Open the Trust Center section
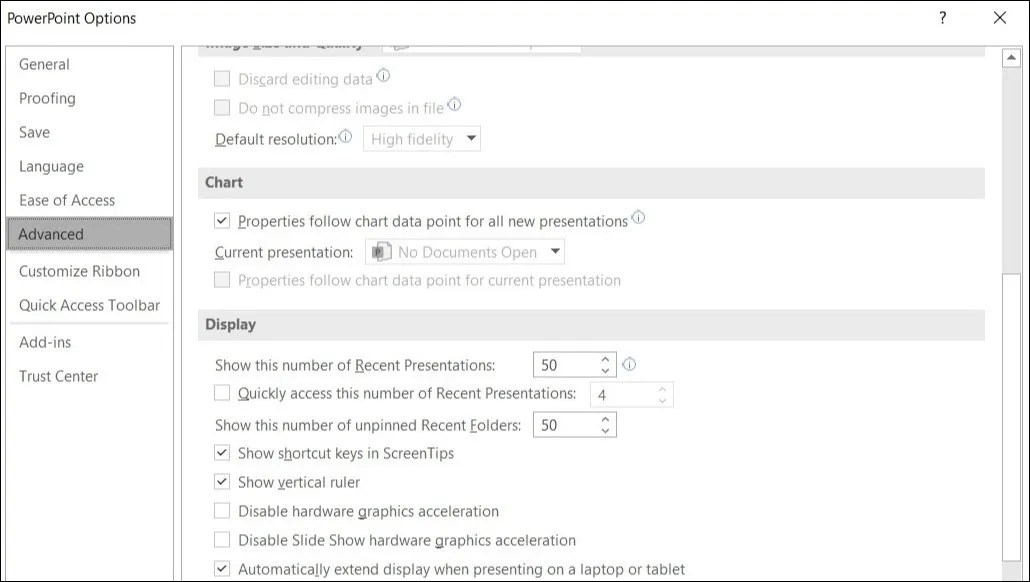The image size is (1030, 582). [x=58, y=376]
